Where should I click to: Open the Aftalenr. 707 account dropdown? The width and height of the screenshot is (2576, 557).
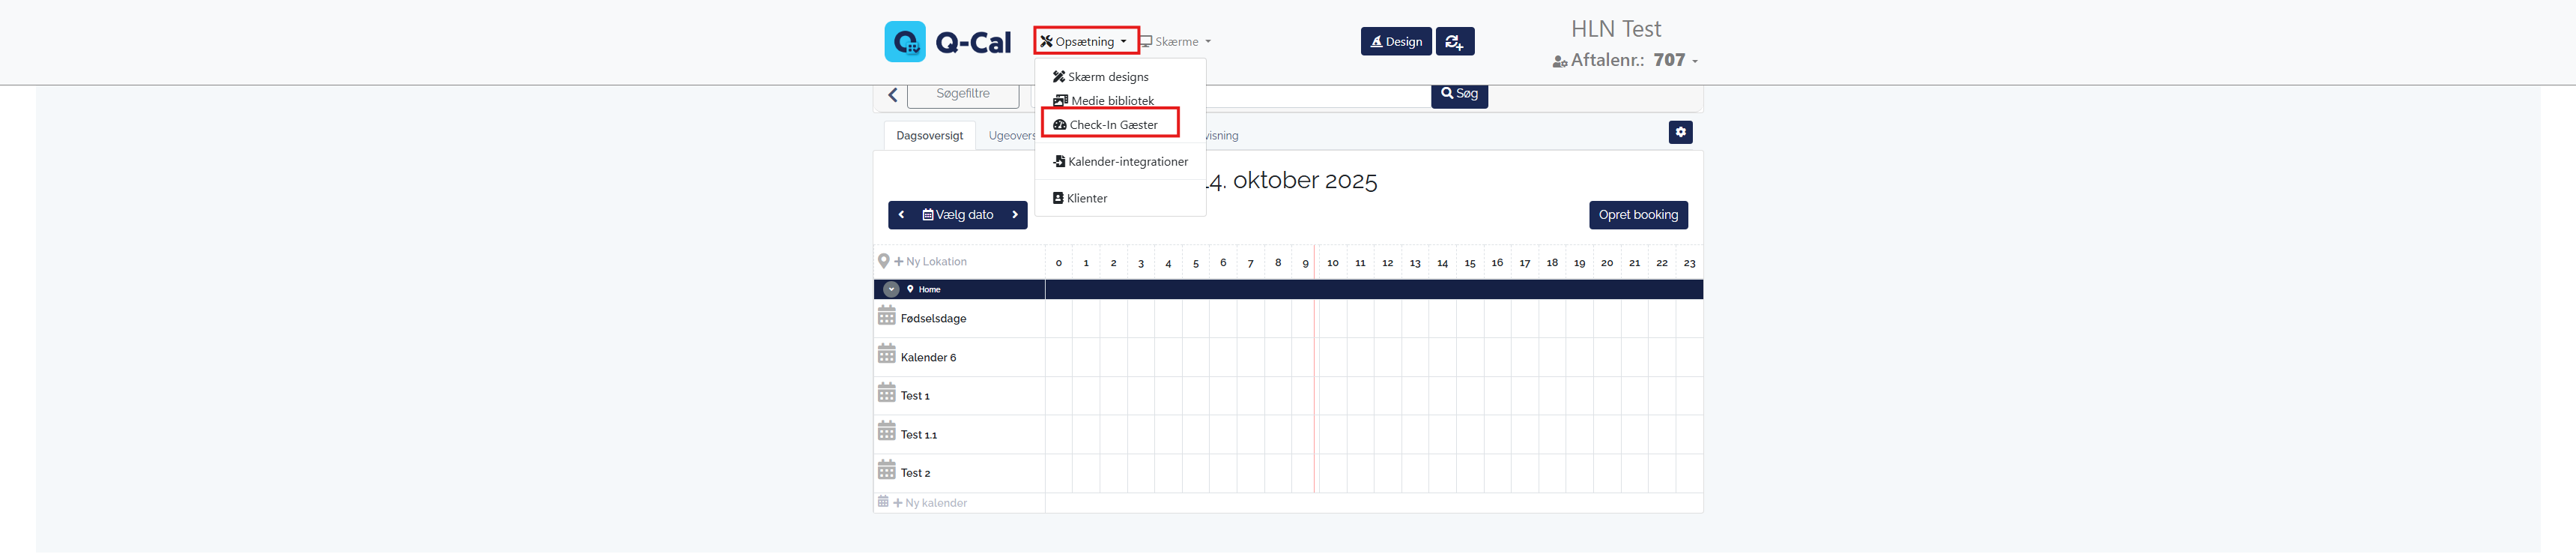1625,61
